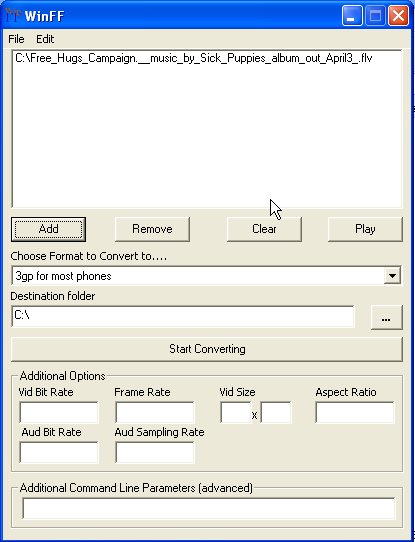
Task: Browse for destination folder with ellipsis button
Action: pos(387,317)
